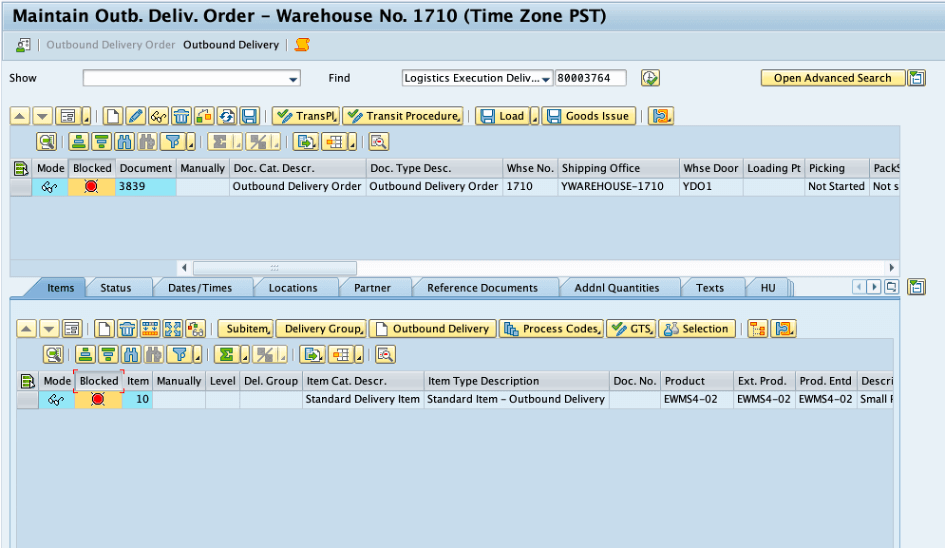Screen dimensions: 945x550
Task: Open the Outbound Delivery menu
Action: 231,45
